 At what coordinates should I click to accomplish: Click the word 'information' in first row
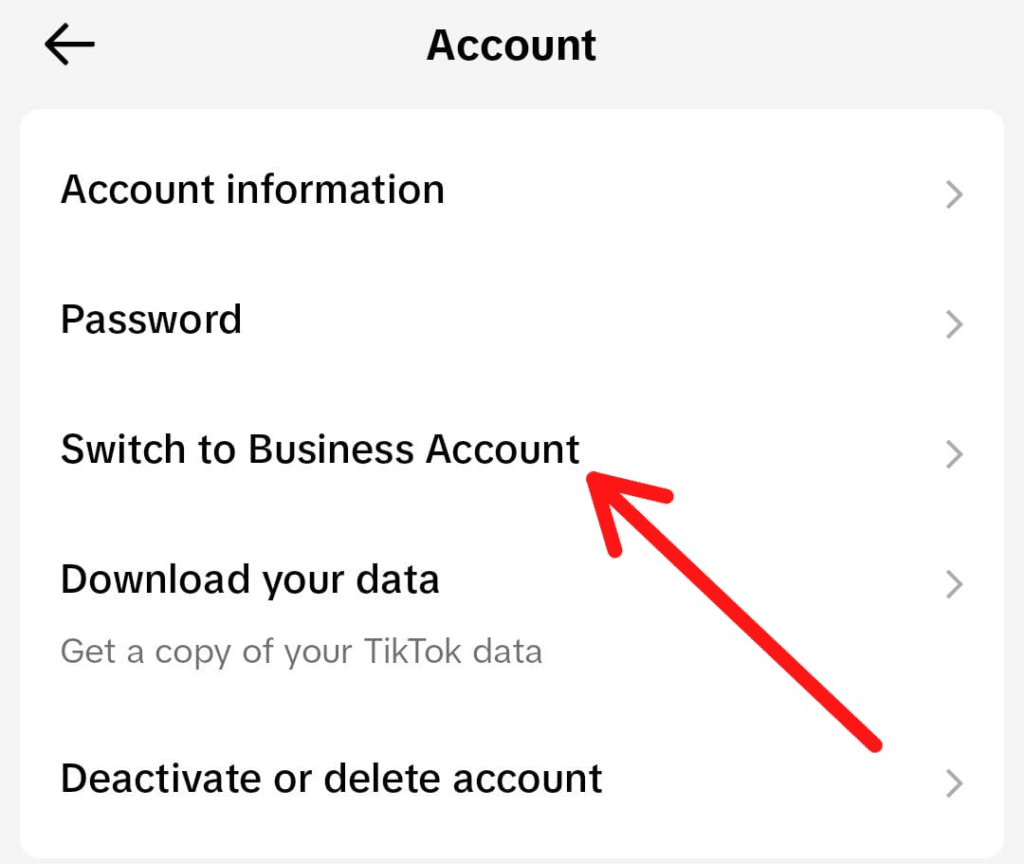pyautogui.click(x=335, y=189)
